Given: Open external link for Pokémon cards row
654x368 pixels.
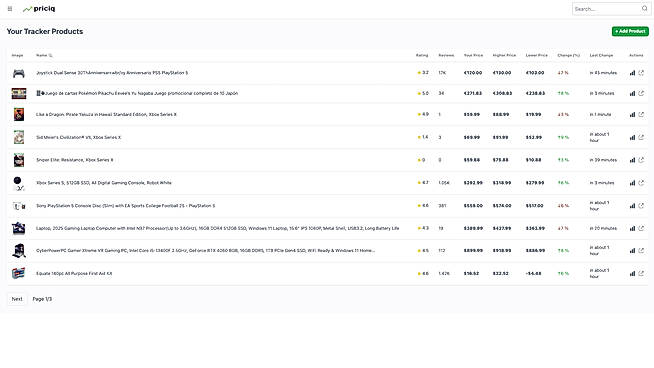Looking at the screenshot, I should click(x=641, y=93).
